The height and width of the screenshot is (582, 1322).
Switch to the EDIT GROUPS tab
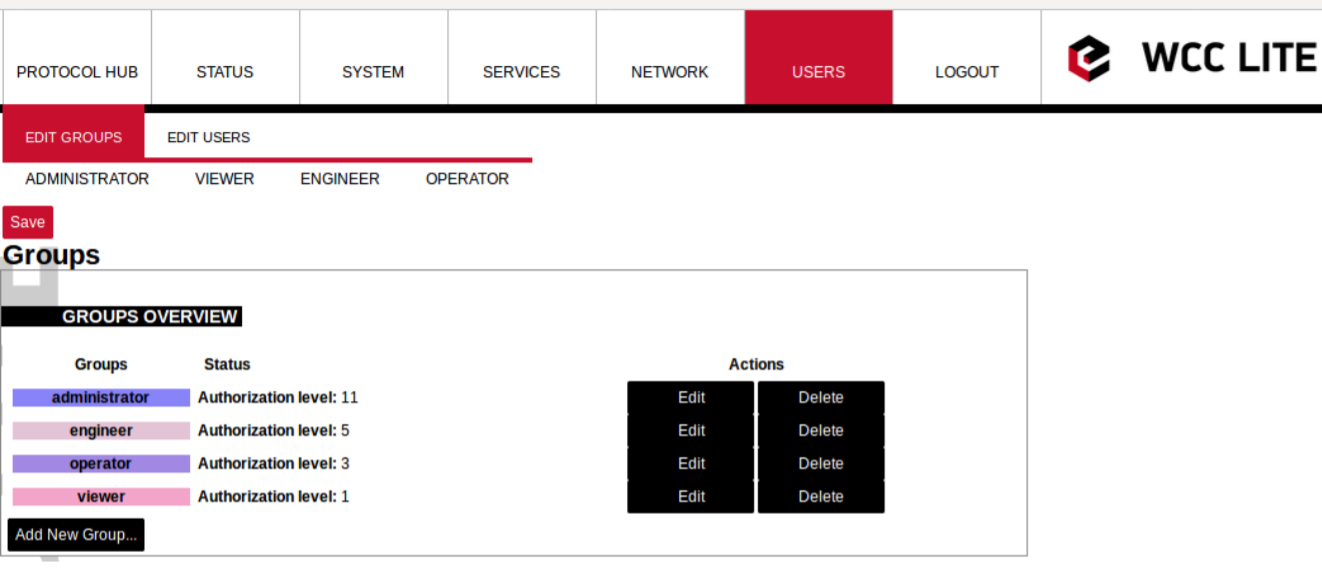[74, 136]
